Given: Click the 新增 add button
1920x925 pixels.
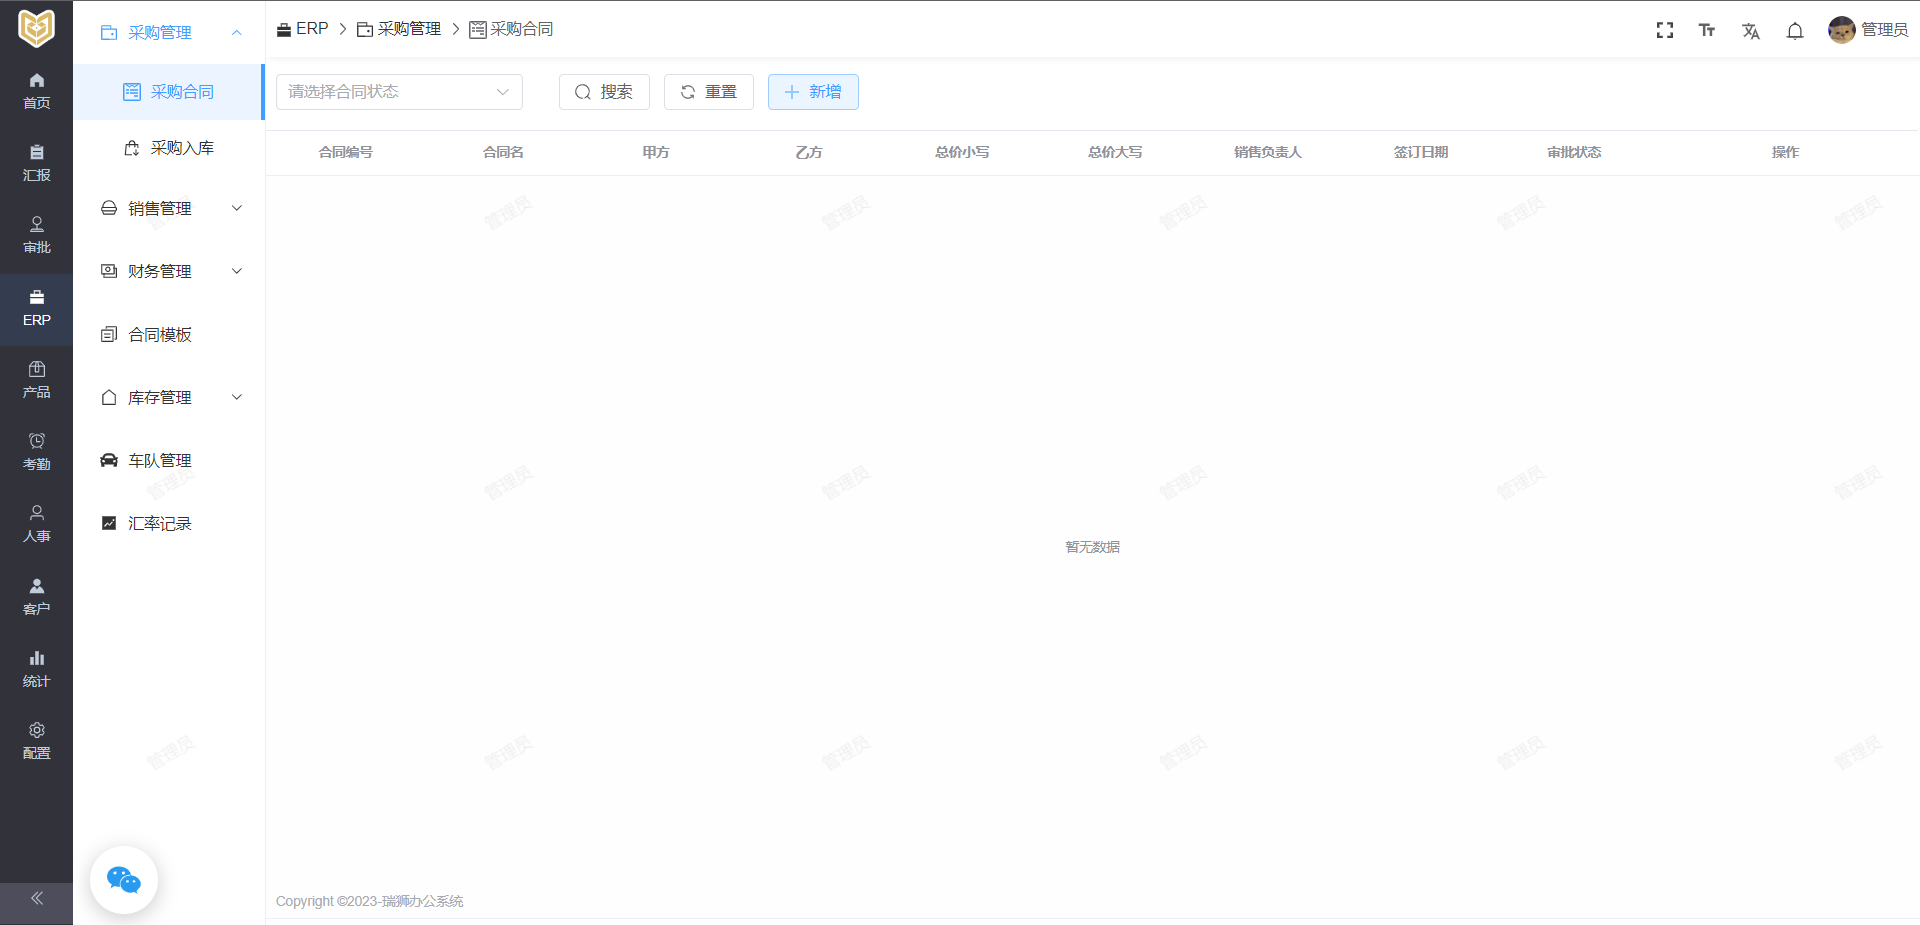Looking at the screenshot, I should (x=813, y=92).
